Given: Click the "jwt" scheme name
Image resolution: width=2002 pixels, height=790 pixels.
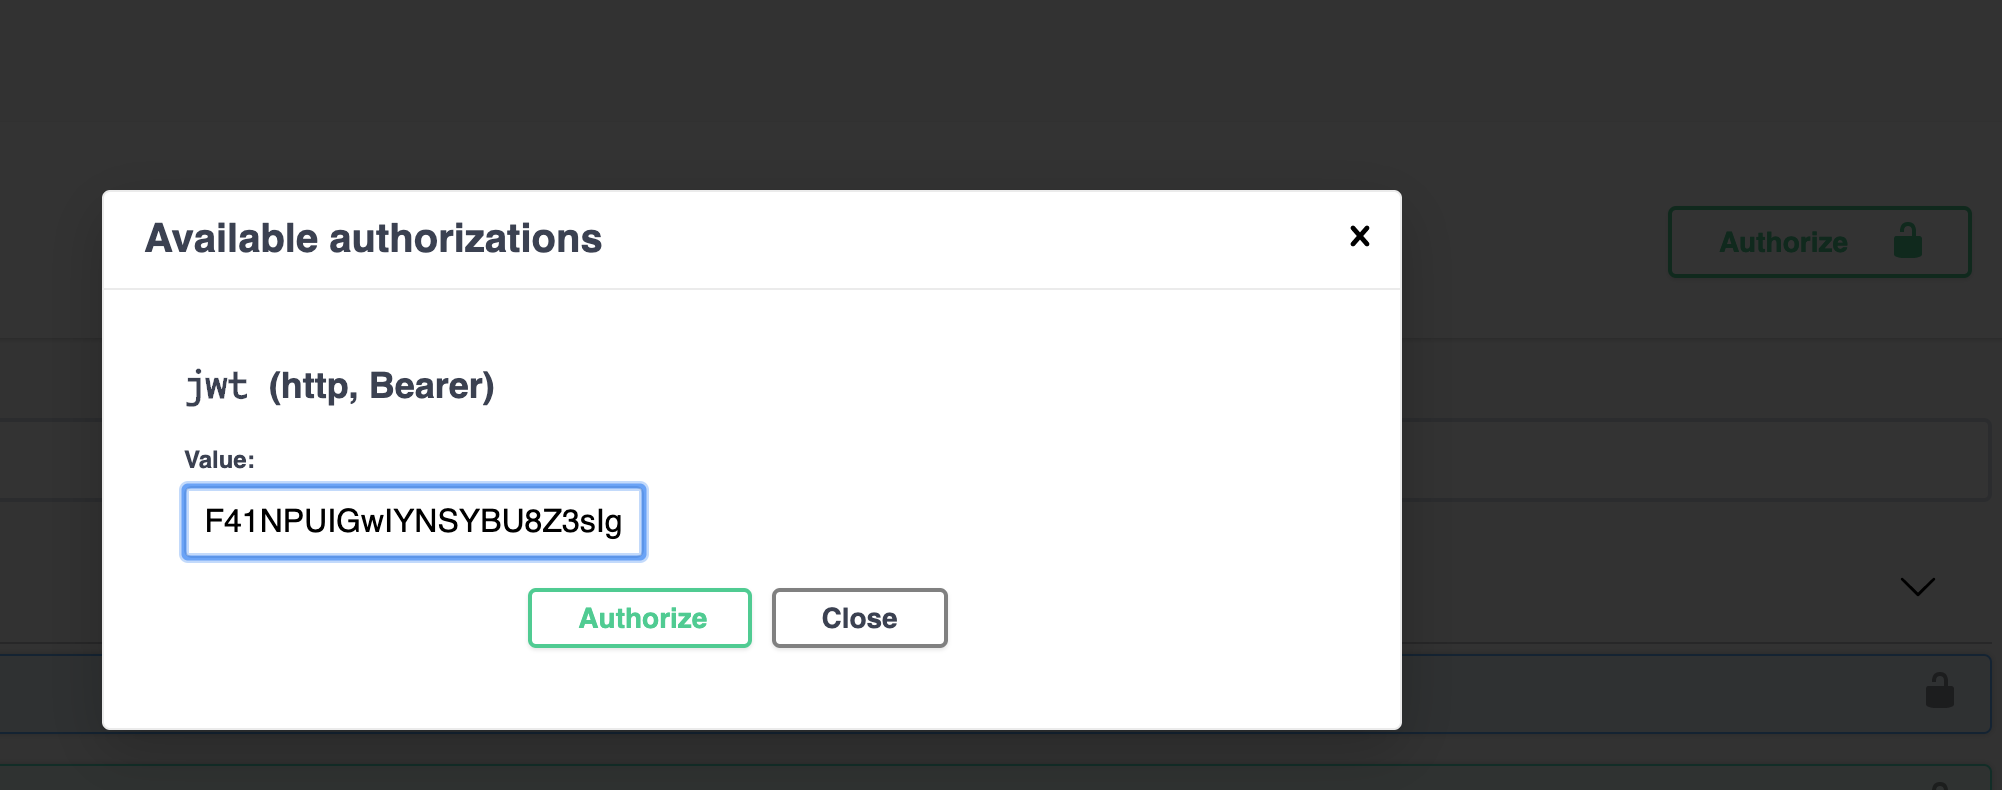Looking at the screenshot, I should click(x=216, y=386).
